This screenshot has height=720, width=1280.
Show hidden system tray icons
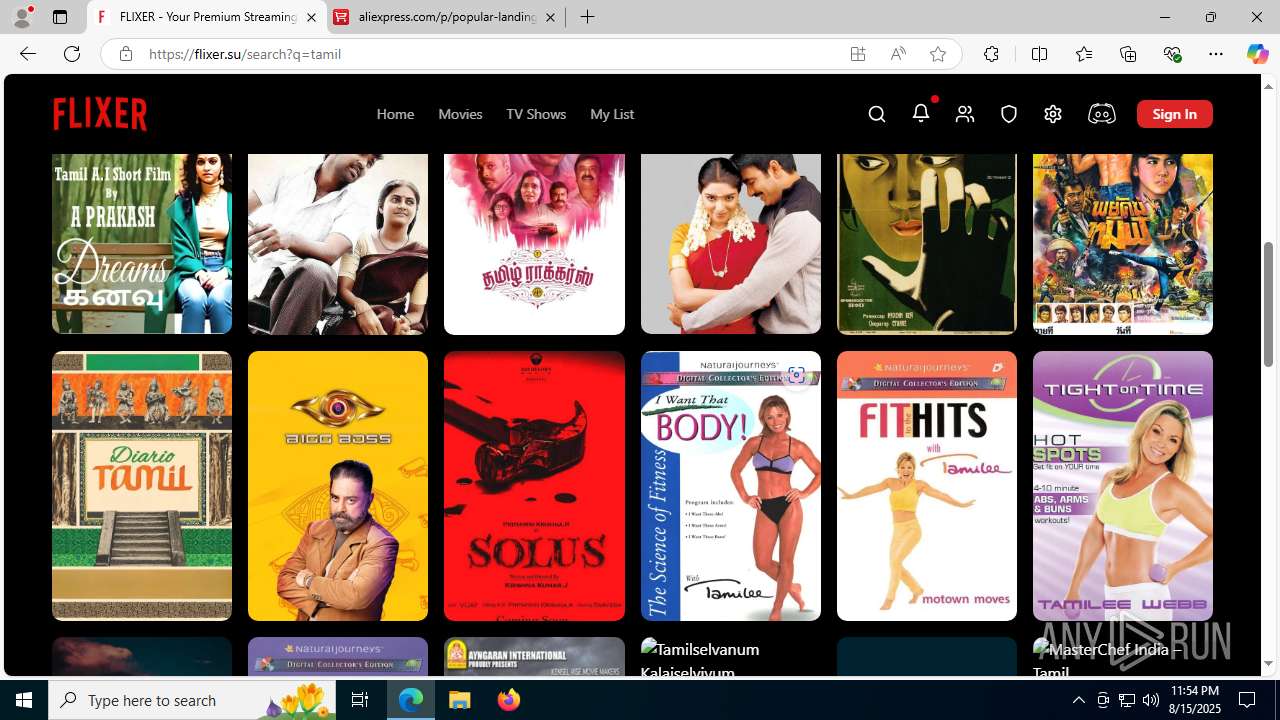point(1079,700)
